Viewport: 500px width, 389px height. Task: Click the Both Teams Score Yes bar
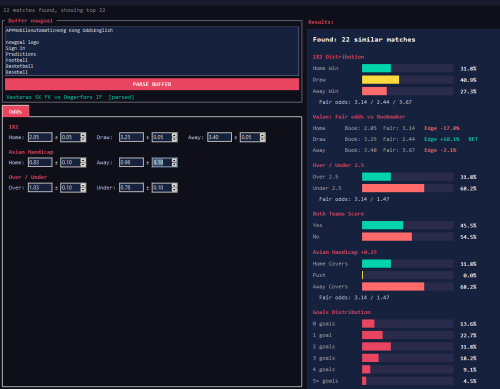click(383, 225)
